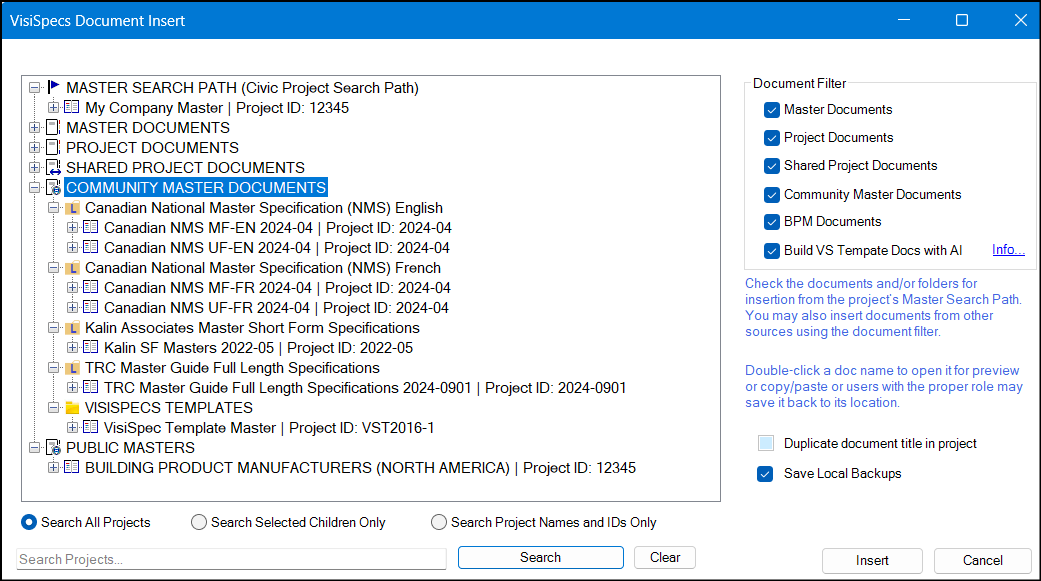The width and height of the screenshot is (1041, 581).
Task: Select Search Selected Children Only radio button
Action: pyautogui.click(x=199, y=522)
